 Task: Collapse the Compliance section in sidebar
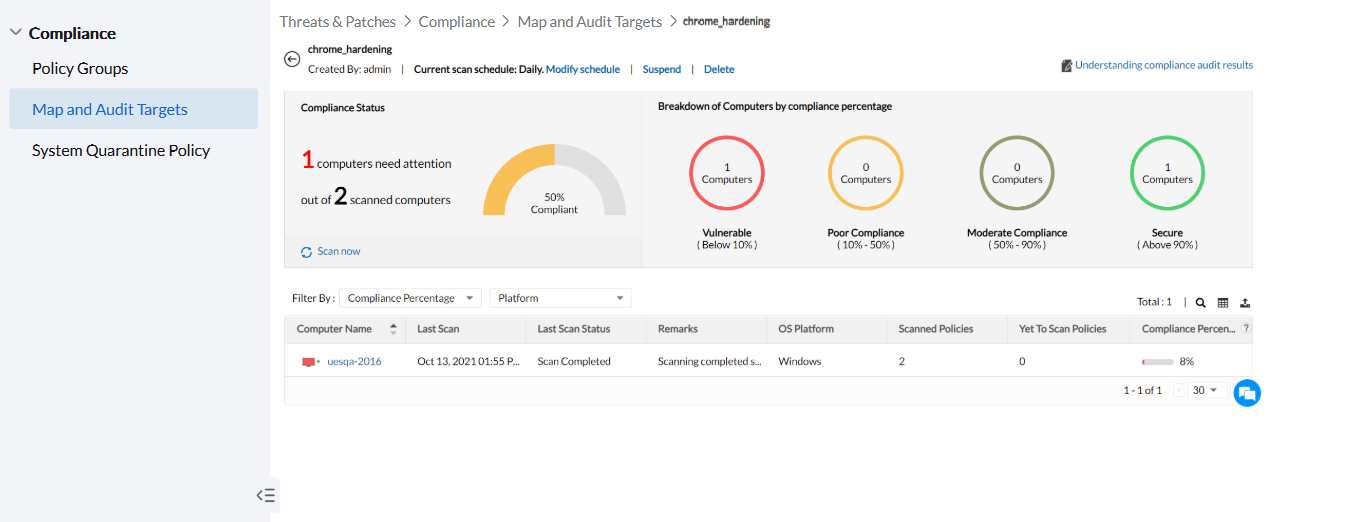[15, 33]
